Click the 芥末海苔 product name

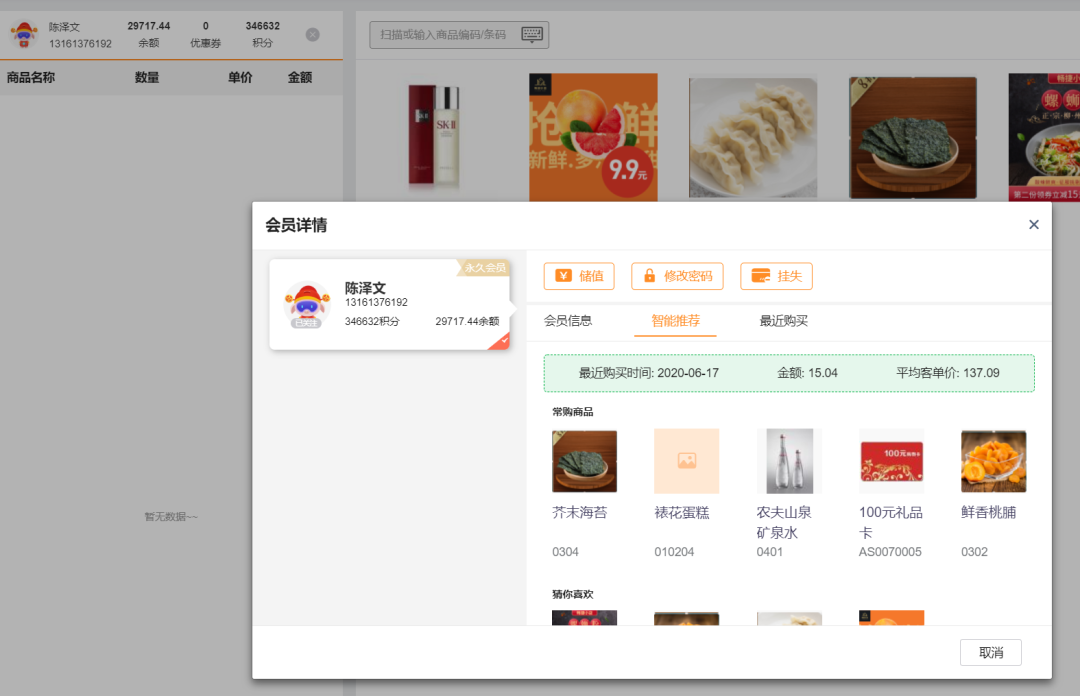click(x=579, y=512)
